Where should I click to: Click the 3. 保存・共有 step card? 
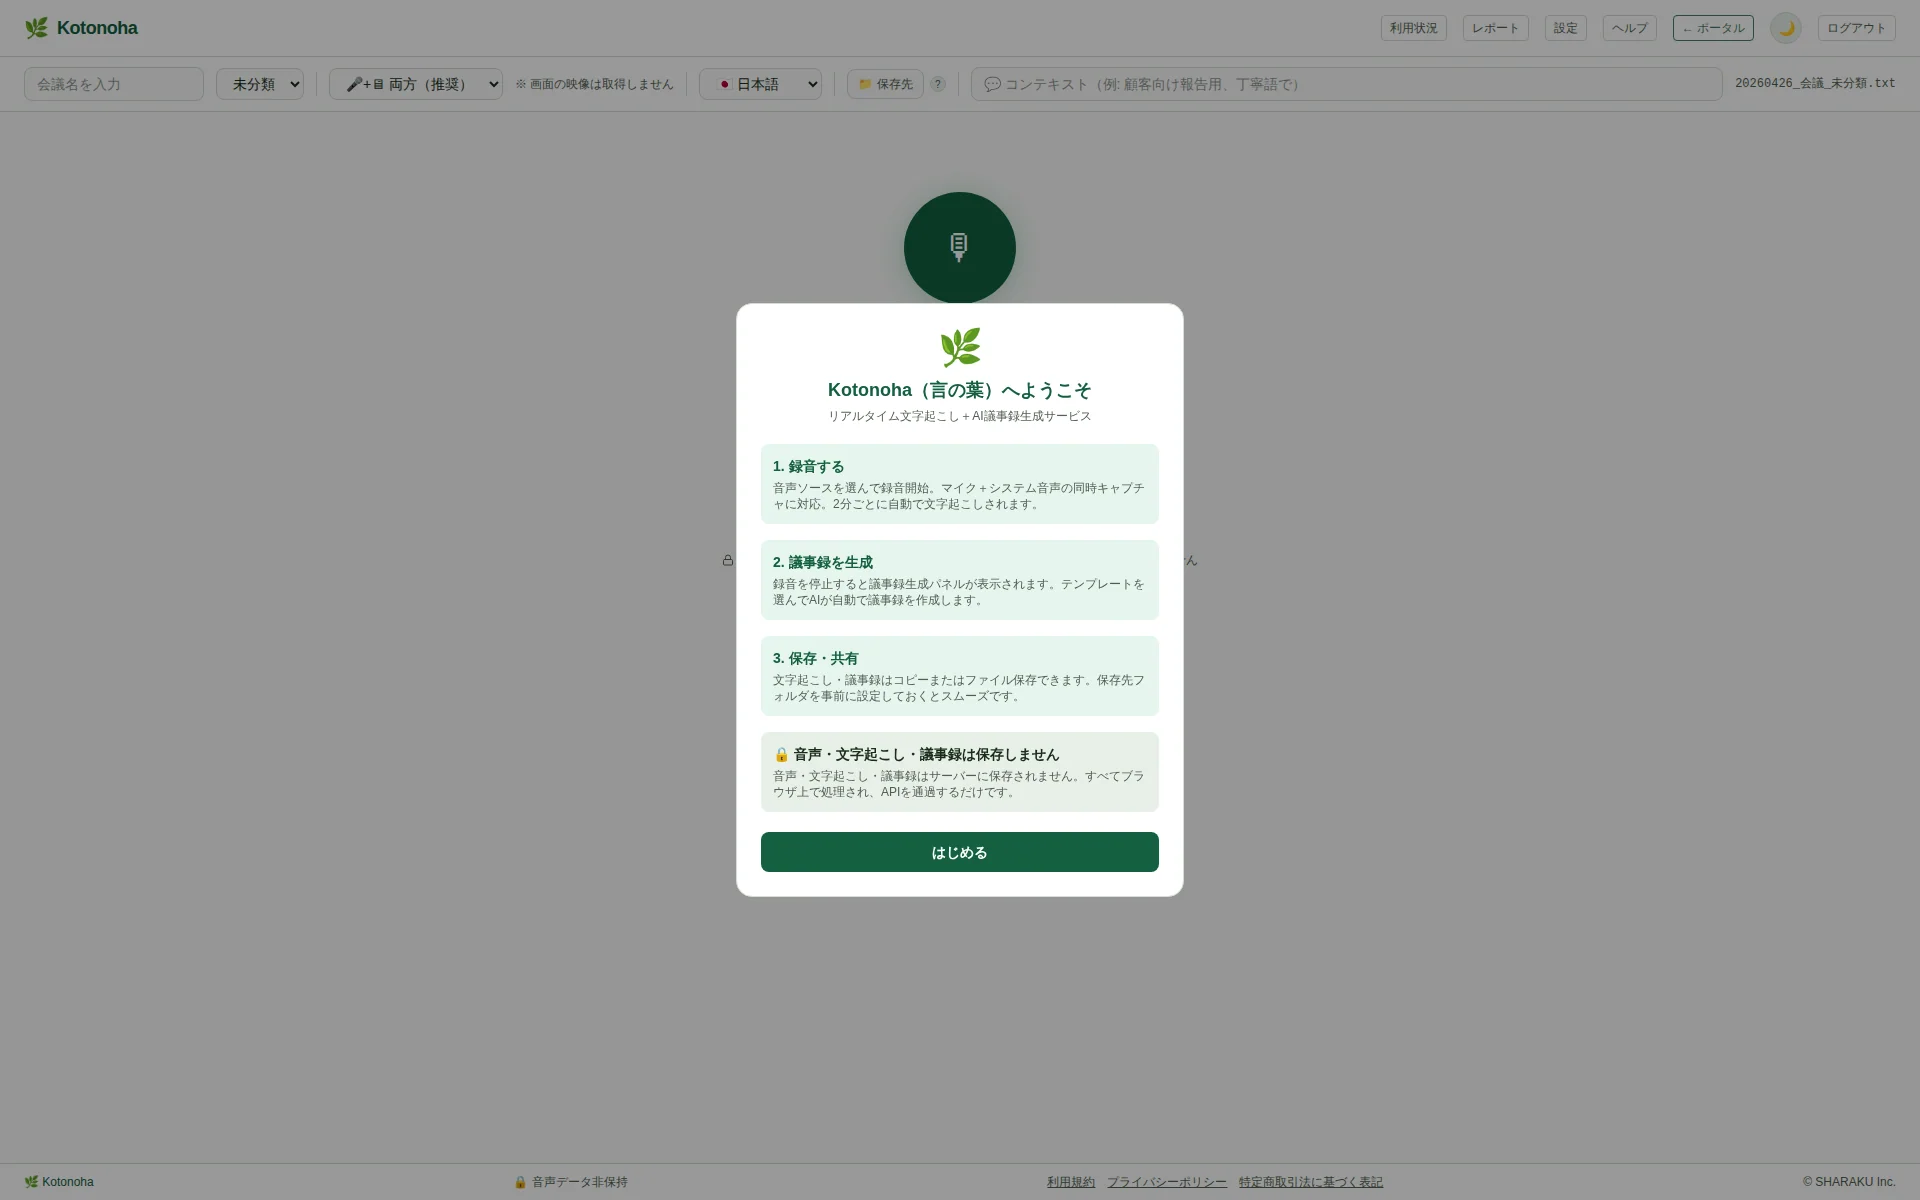pyautogui.click(x=959, y=676)
